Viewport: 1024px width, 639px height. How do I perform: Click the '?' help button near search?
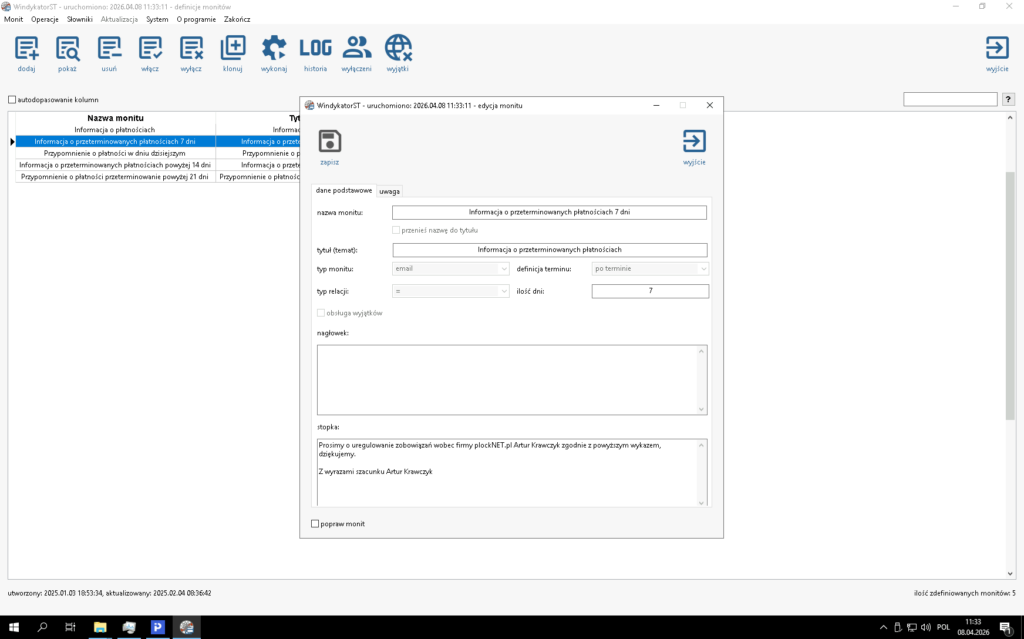(1008, 100)
